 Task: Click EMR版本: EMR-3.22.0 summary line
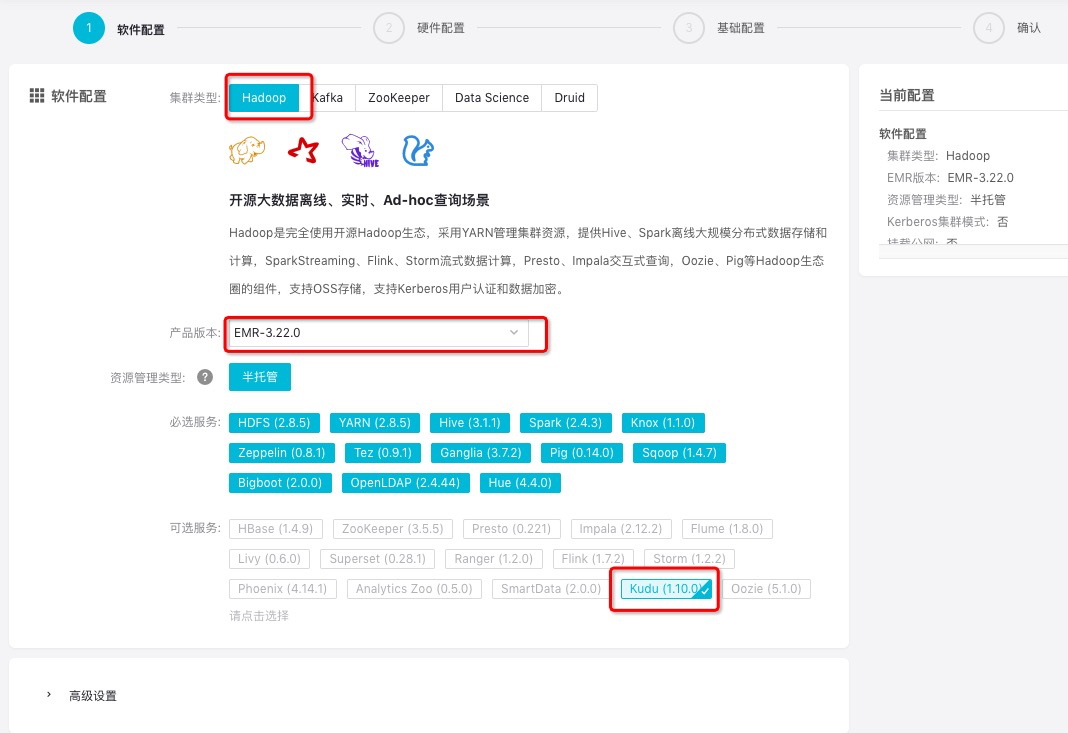(949, 177)
